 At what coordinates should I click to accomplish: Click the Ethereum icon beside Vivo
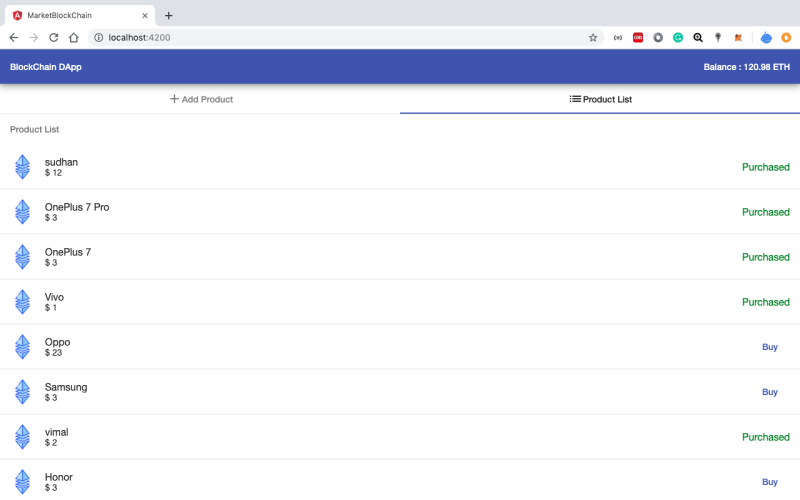[x=22, y=302]
